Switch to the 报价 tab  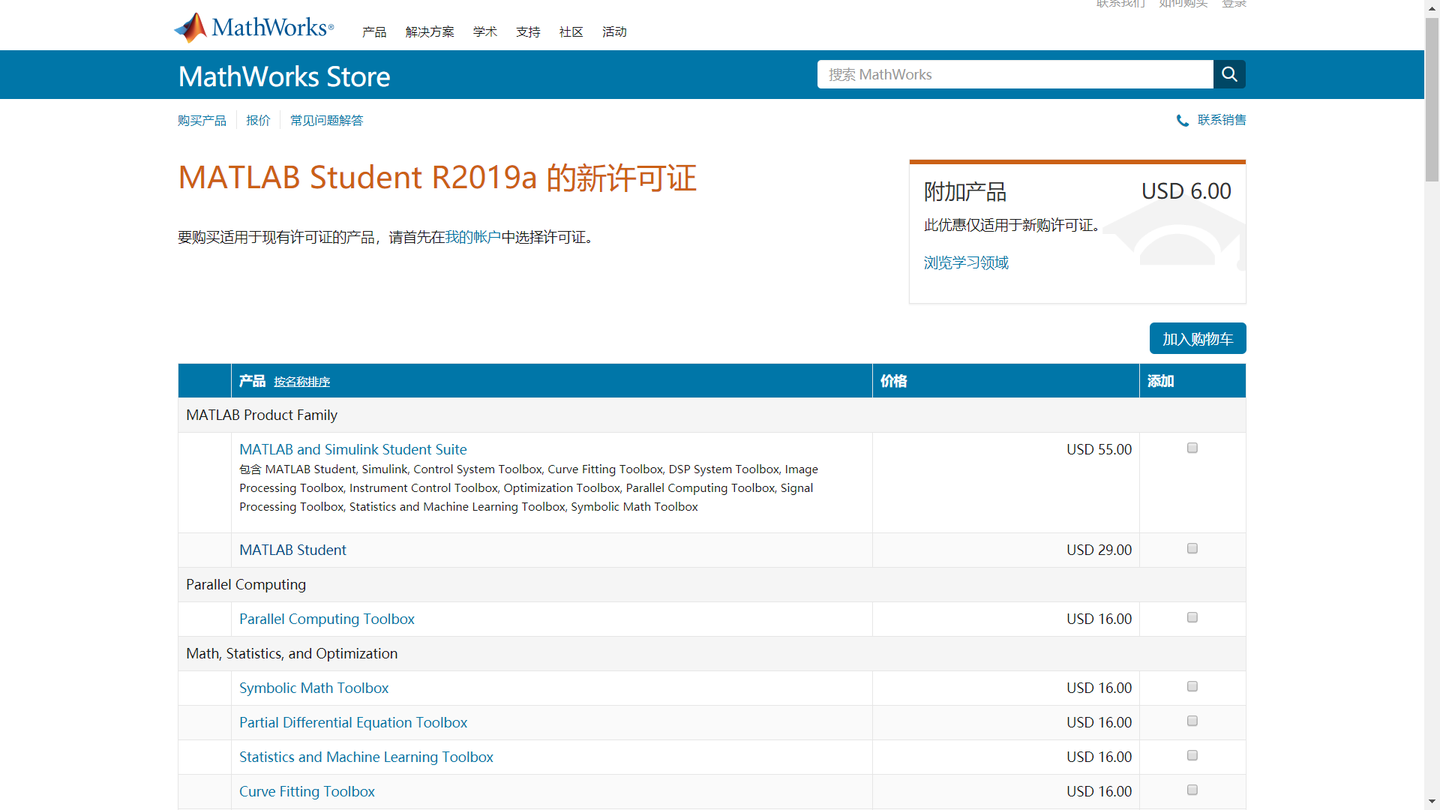click(x=258, y=120)
